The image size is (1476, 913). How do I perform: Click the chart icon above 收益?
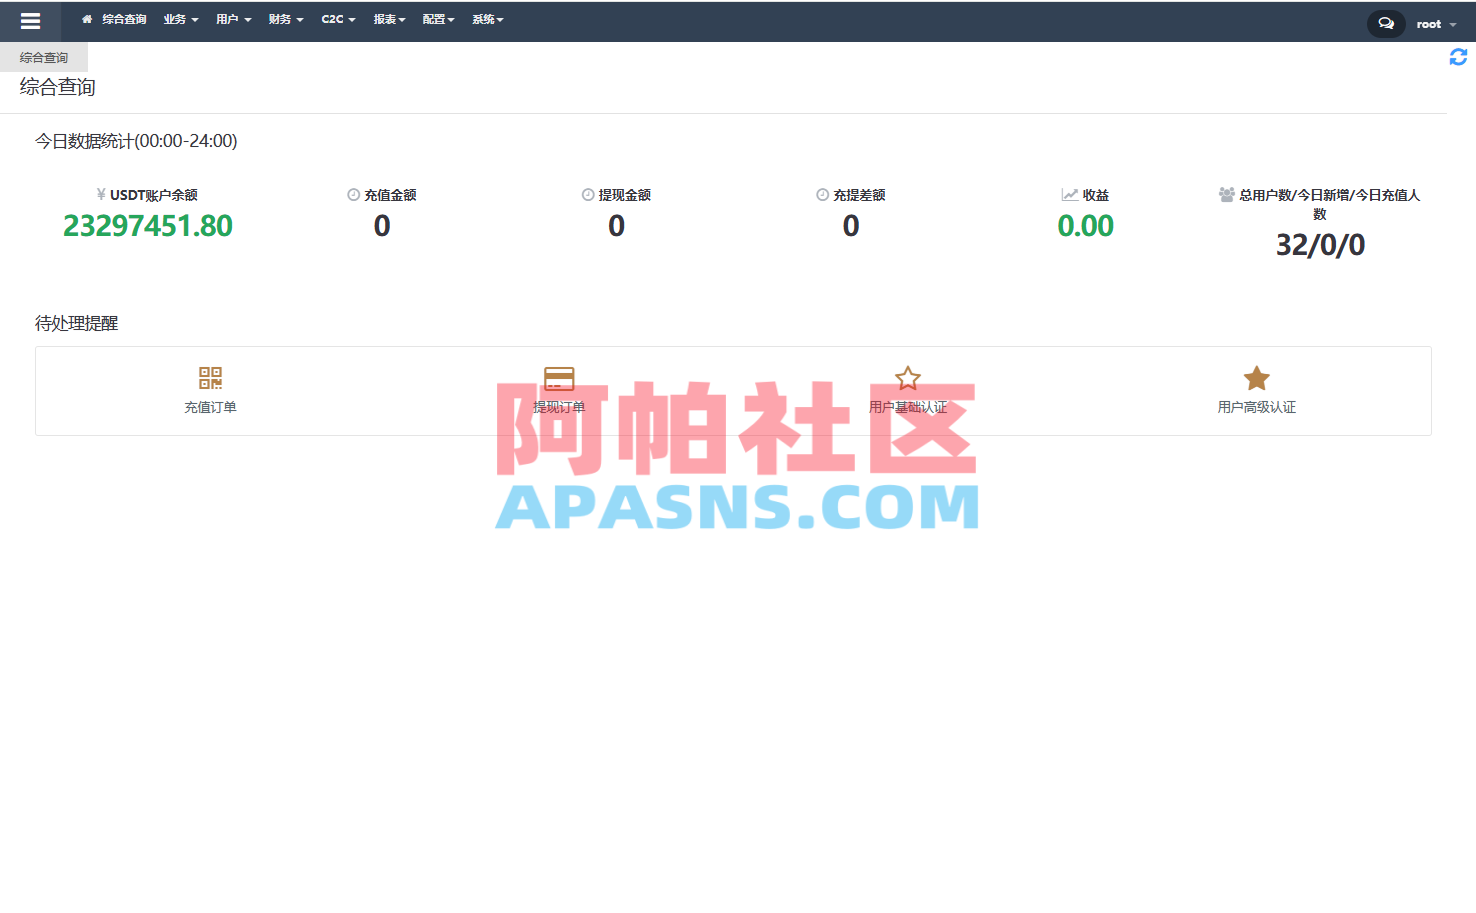pyautogui.click(x=1068, y=194)
